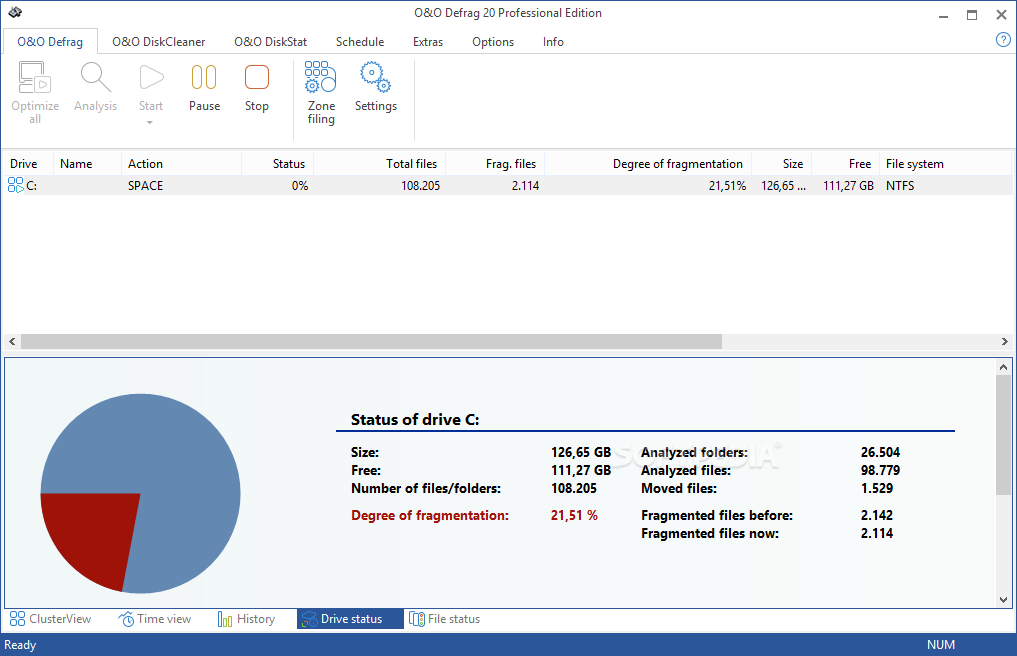Open the Settings gears icon
This screenshot has width=1017, height=656.
tap(375, 77)
